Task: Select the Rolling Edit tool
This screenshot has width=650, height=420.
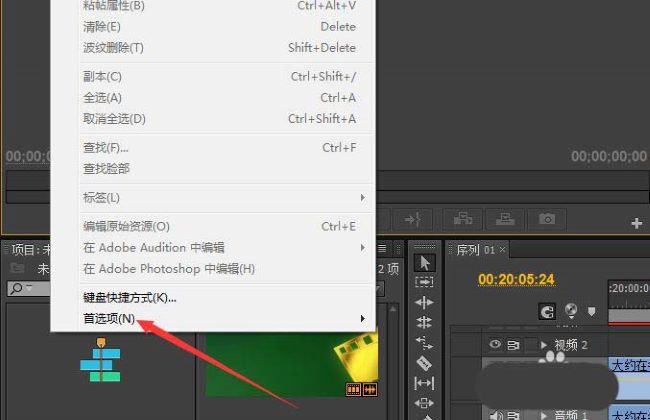Action: [424, 322]
